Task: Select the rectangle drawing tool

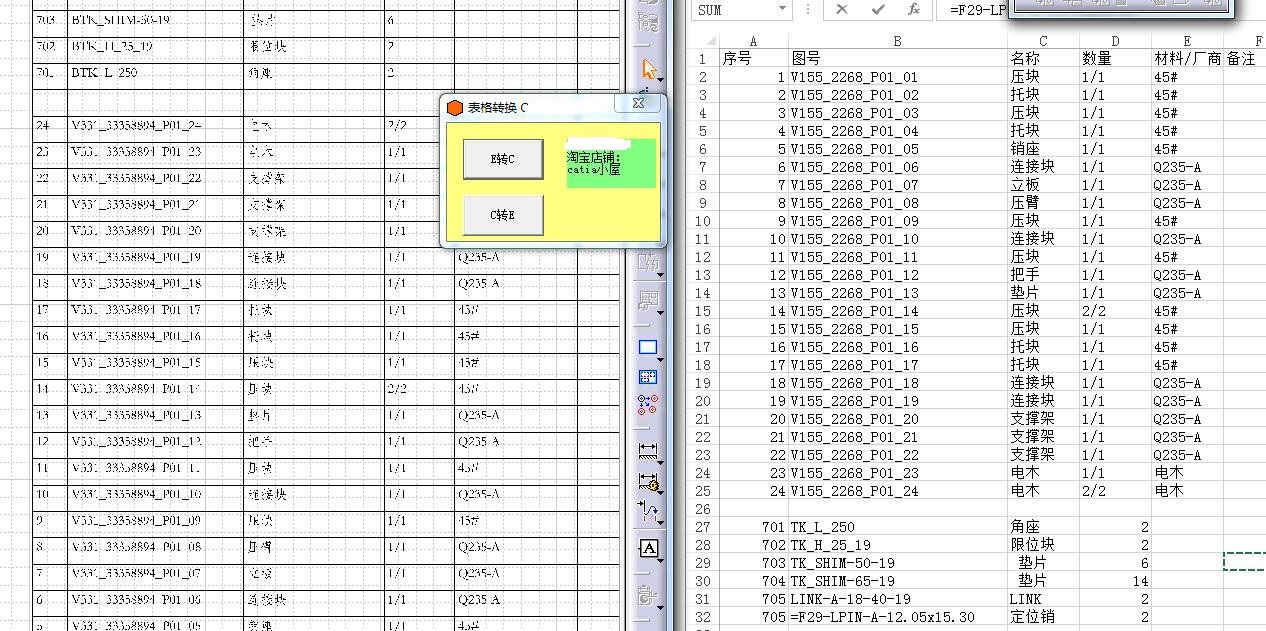Action: click(x=648, y=347)
